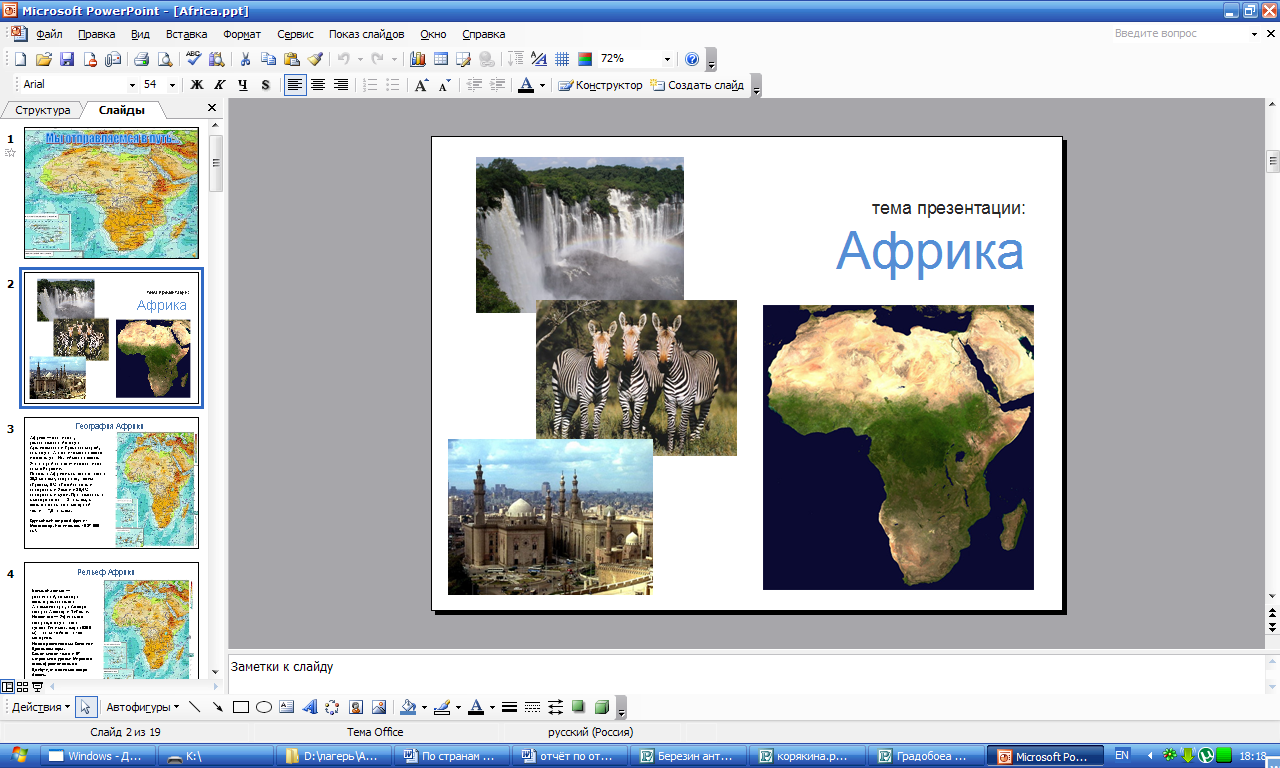Increase font size with large A icon
The width and height of the screenshot is (1280, 768).
pyautogui.click(x=421, y=85)
